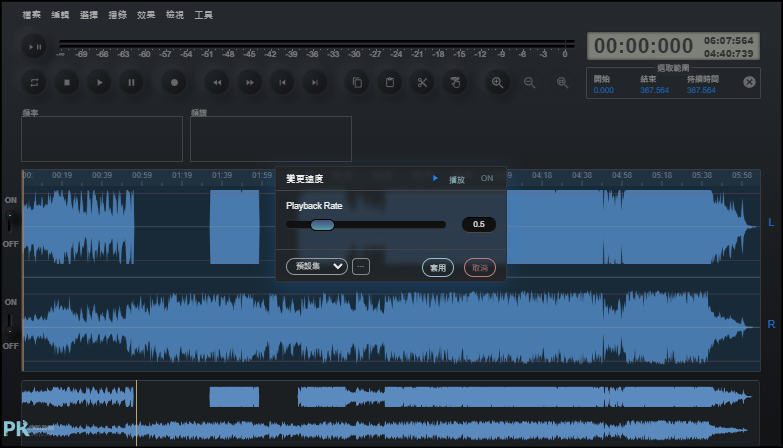
Task: Click the zoom-to-fit magnifier icon
Action: tap(562, 82)
